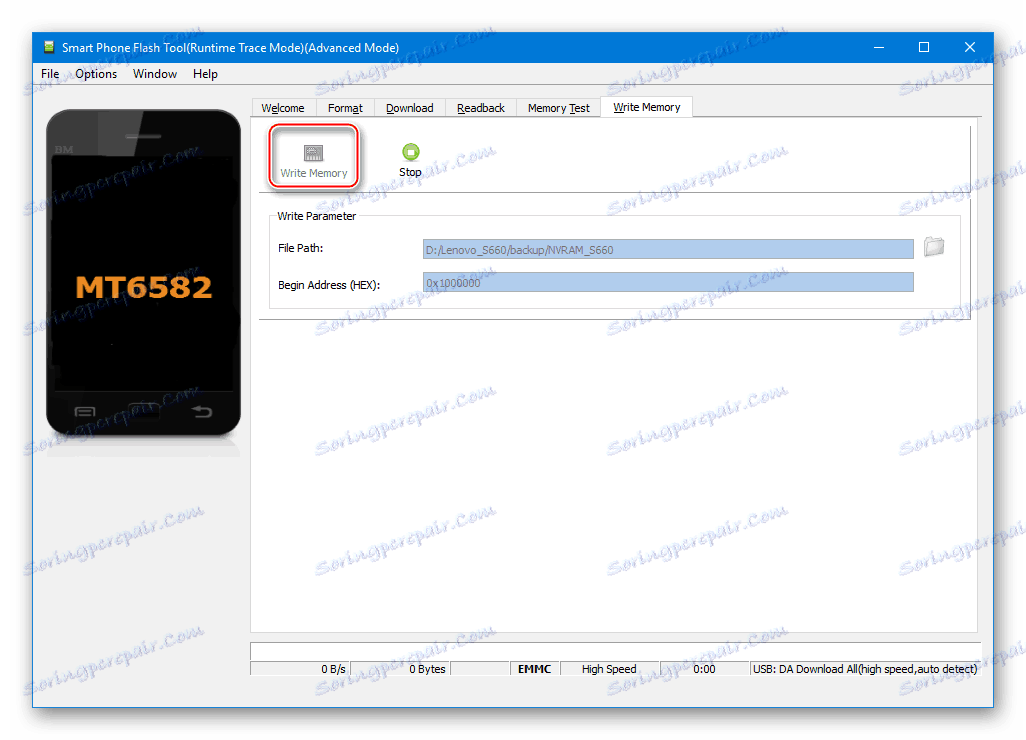Click the USB DA Download All status entry
The image size is (1026, 740).
pyautogui.click(x=864, y=669)
